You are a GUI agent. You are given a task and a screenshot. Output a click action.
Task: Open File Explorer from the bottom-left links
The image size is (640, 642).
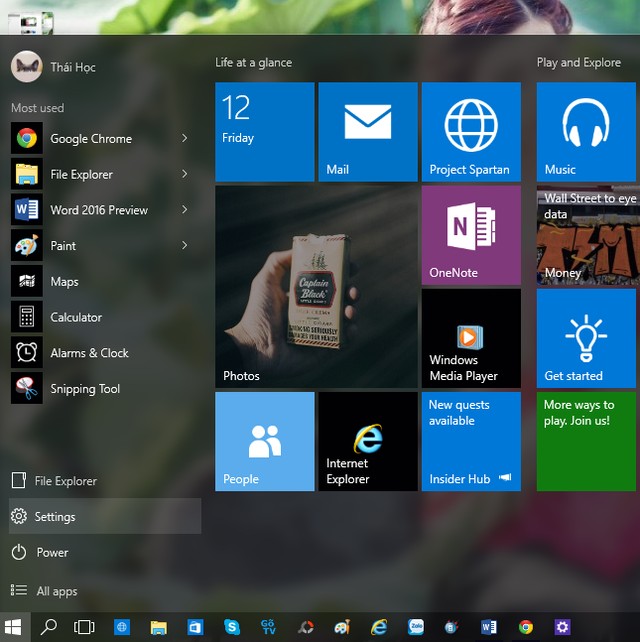click(105, 481)
